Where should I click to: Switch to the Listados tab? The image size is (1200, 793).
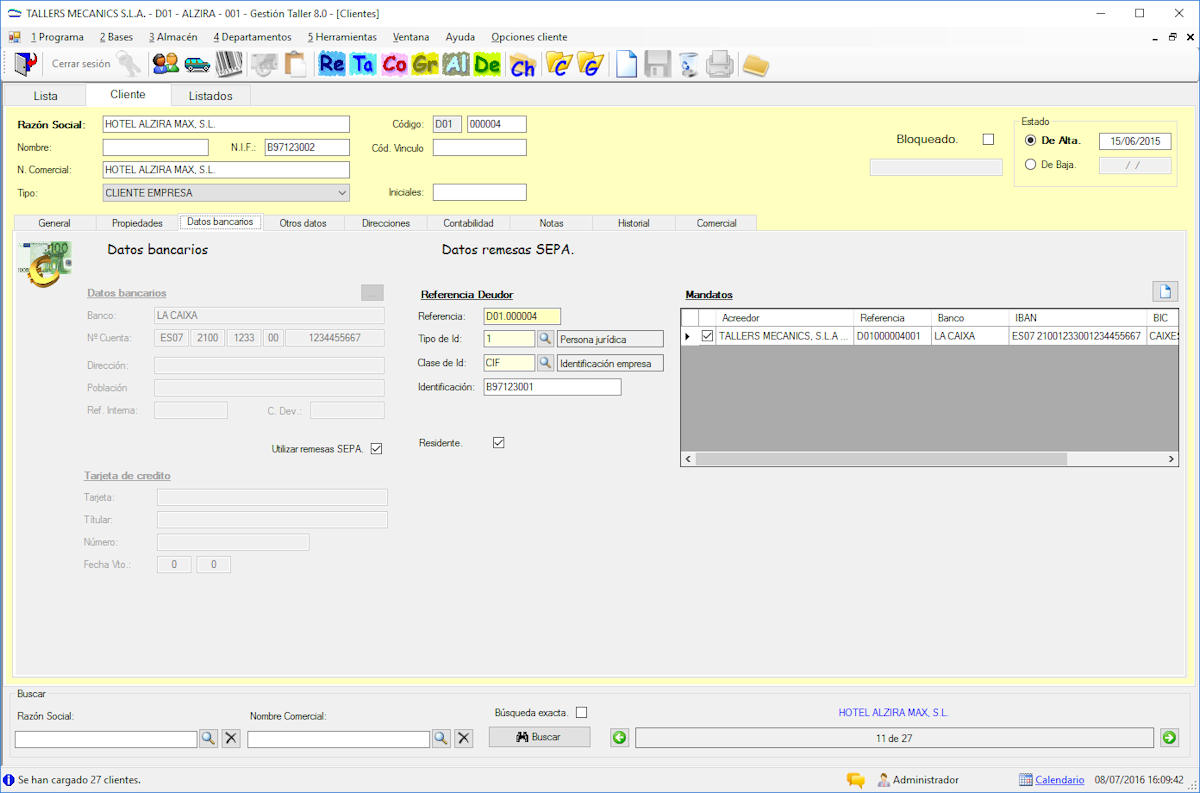tap(211, 96)
